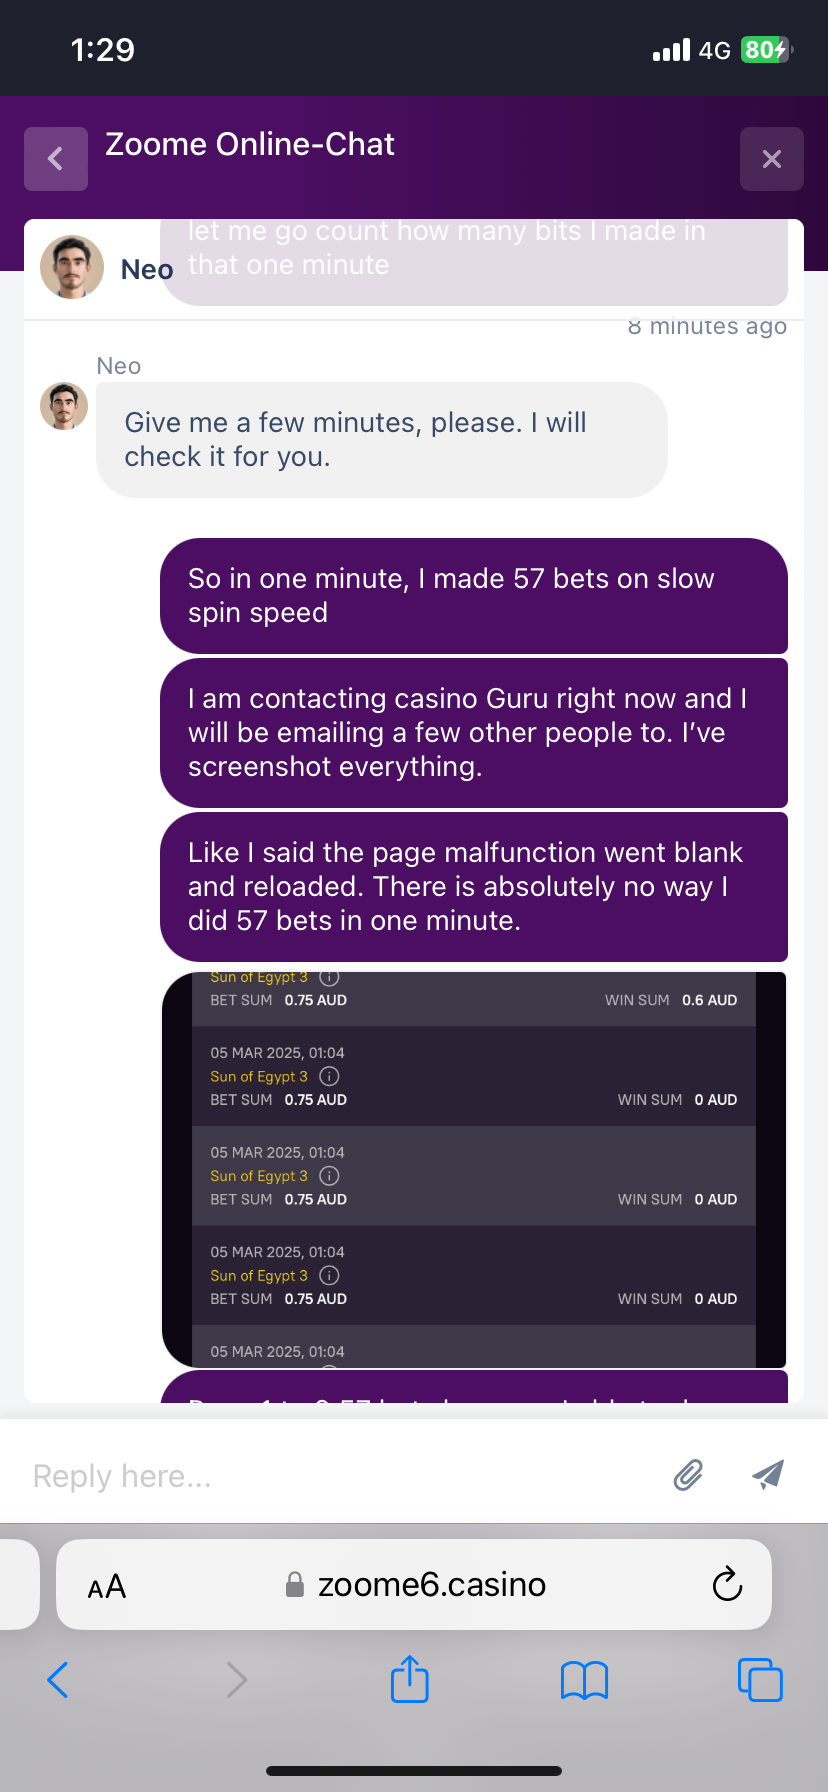Open the bet history screenshot image
This screenshot has height=1792, width=828.
(x=474, y=1170)
